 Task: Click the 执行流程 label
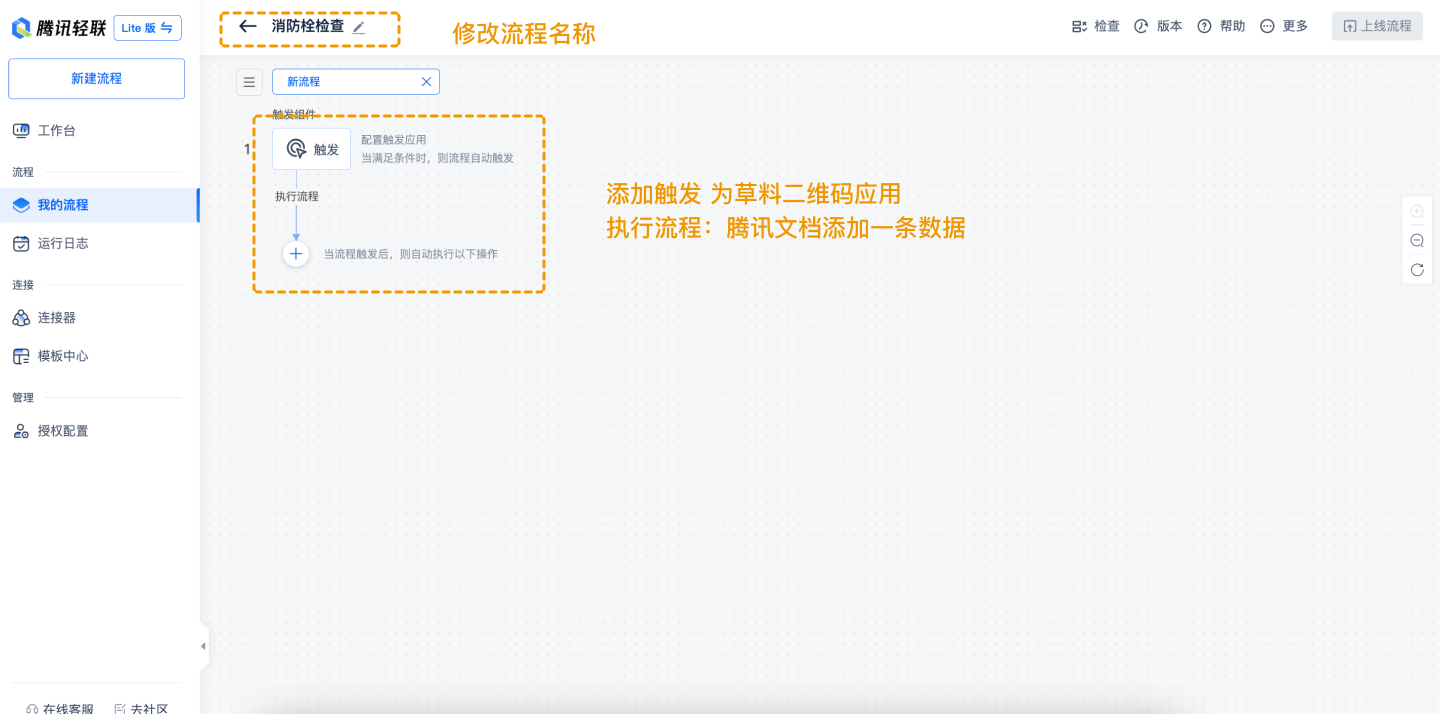coord(297,196)
